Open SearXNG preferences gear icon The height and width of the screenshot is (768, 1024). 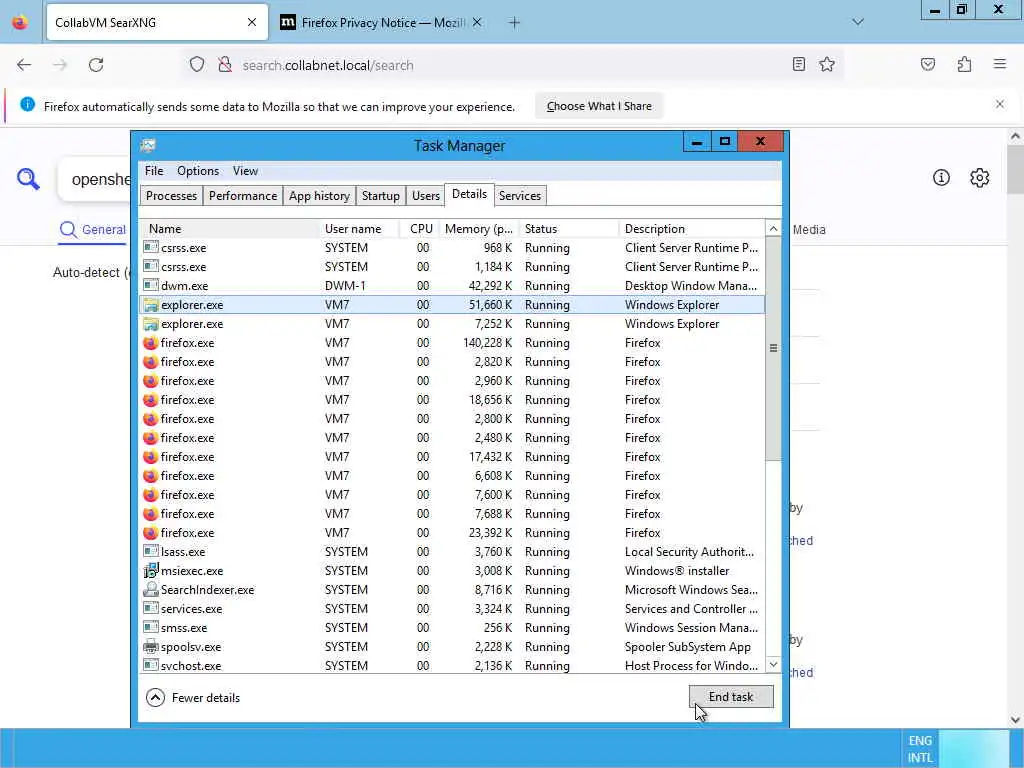coord(979,178)
